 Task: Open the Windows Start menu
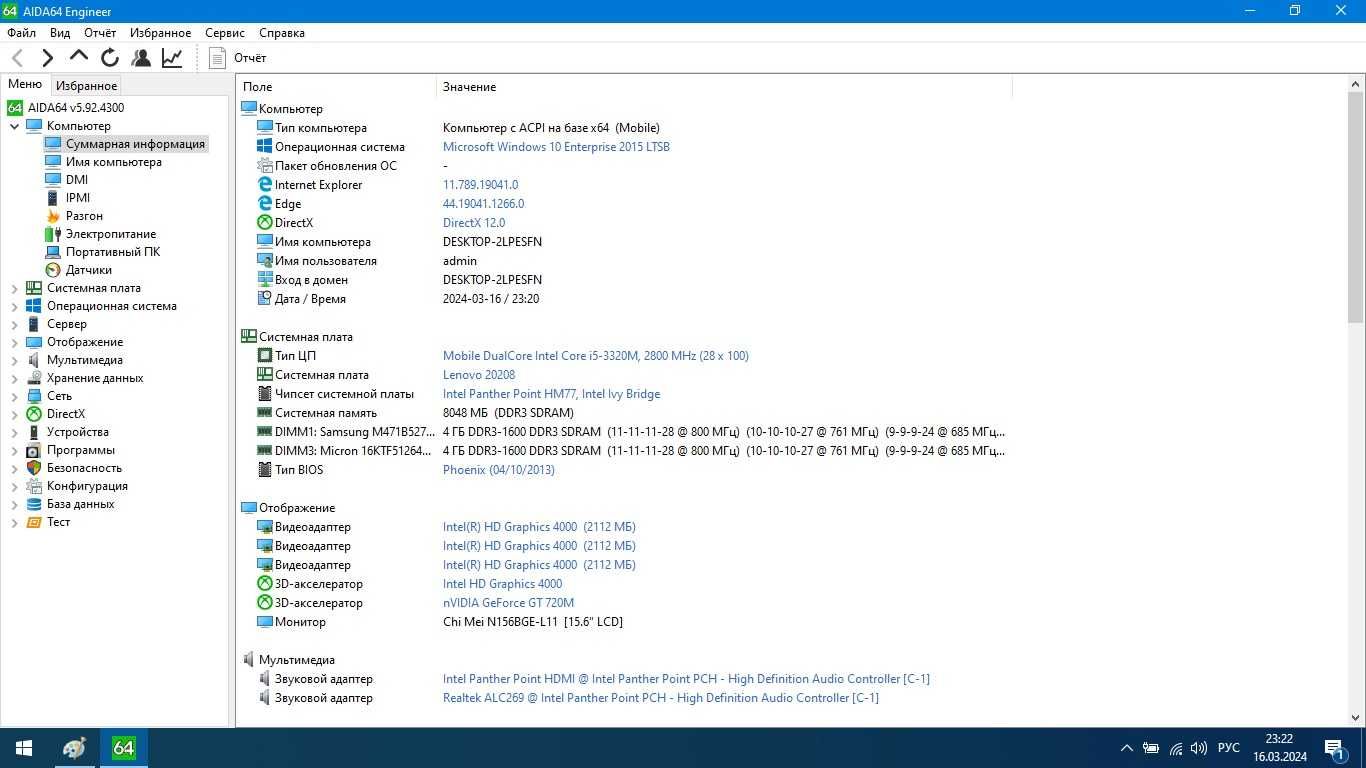[24, 748]
